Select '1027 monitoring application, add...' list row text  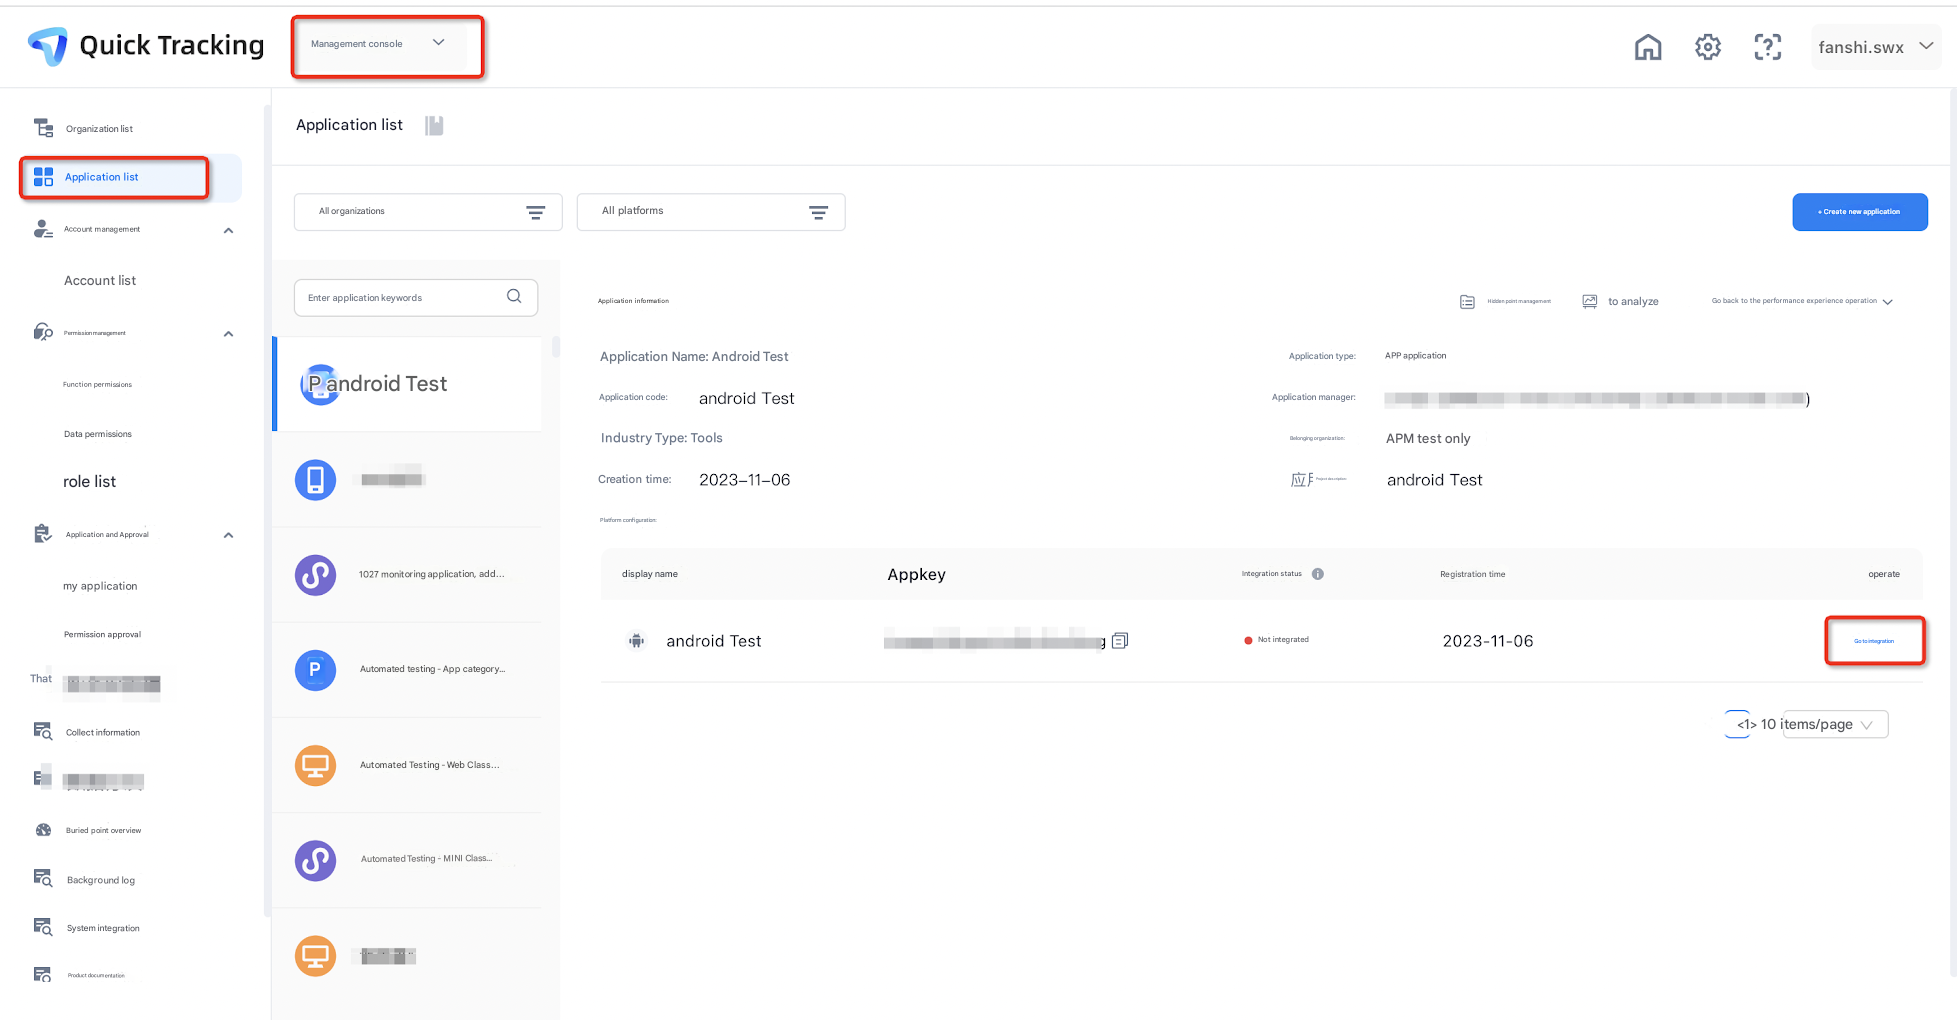click(x=431, y=575)
